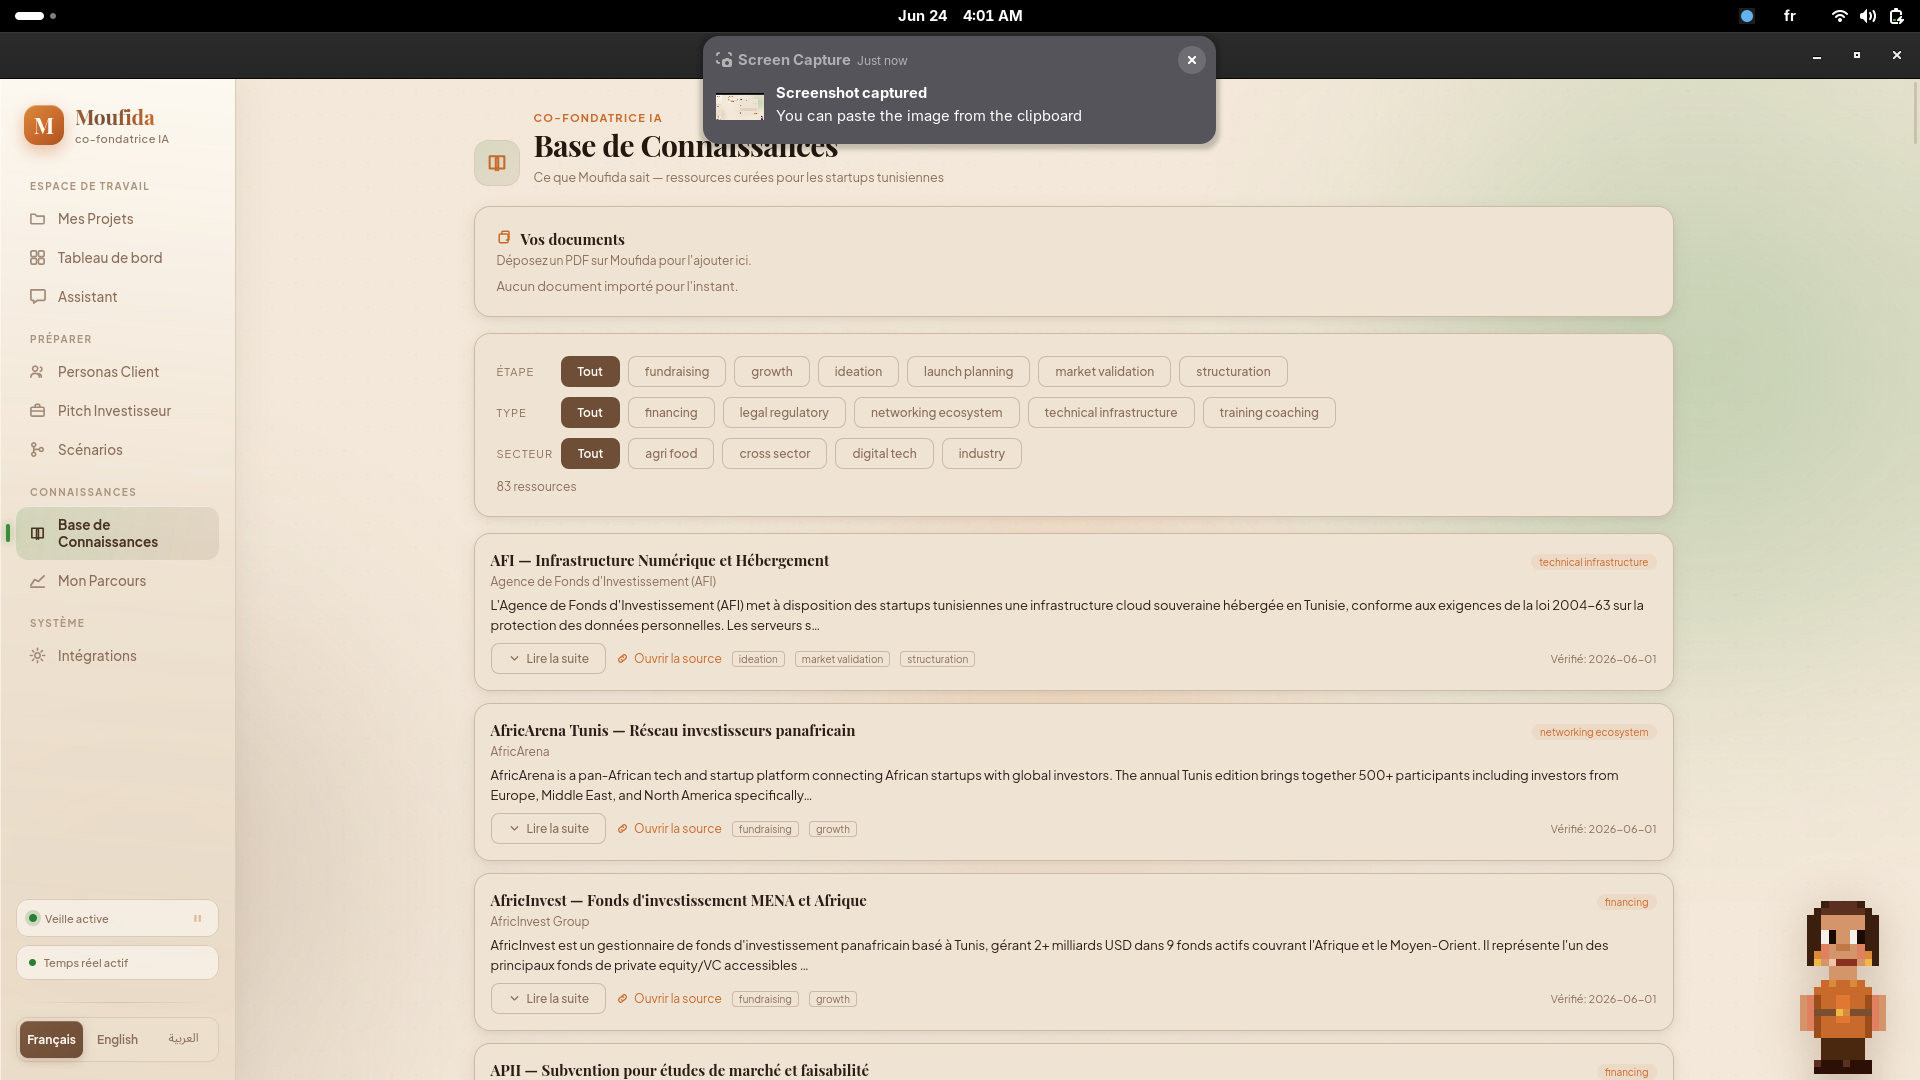Screen dimensions: 1920x1080
Task: Click the pixel-art Moufida avatar character
Action: [1843, 986]
